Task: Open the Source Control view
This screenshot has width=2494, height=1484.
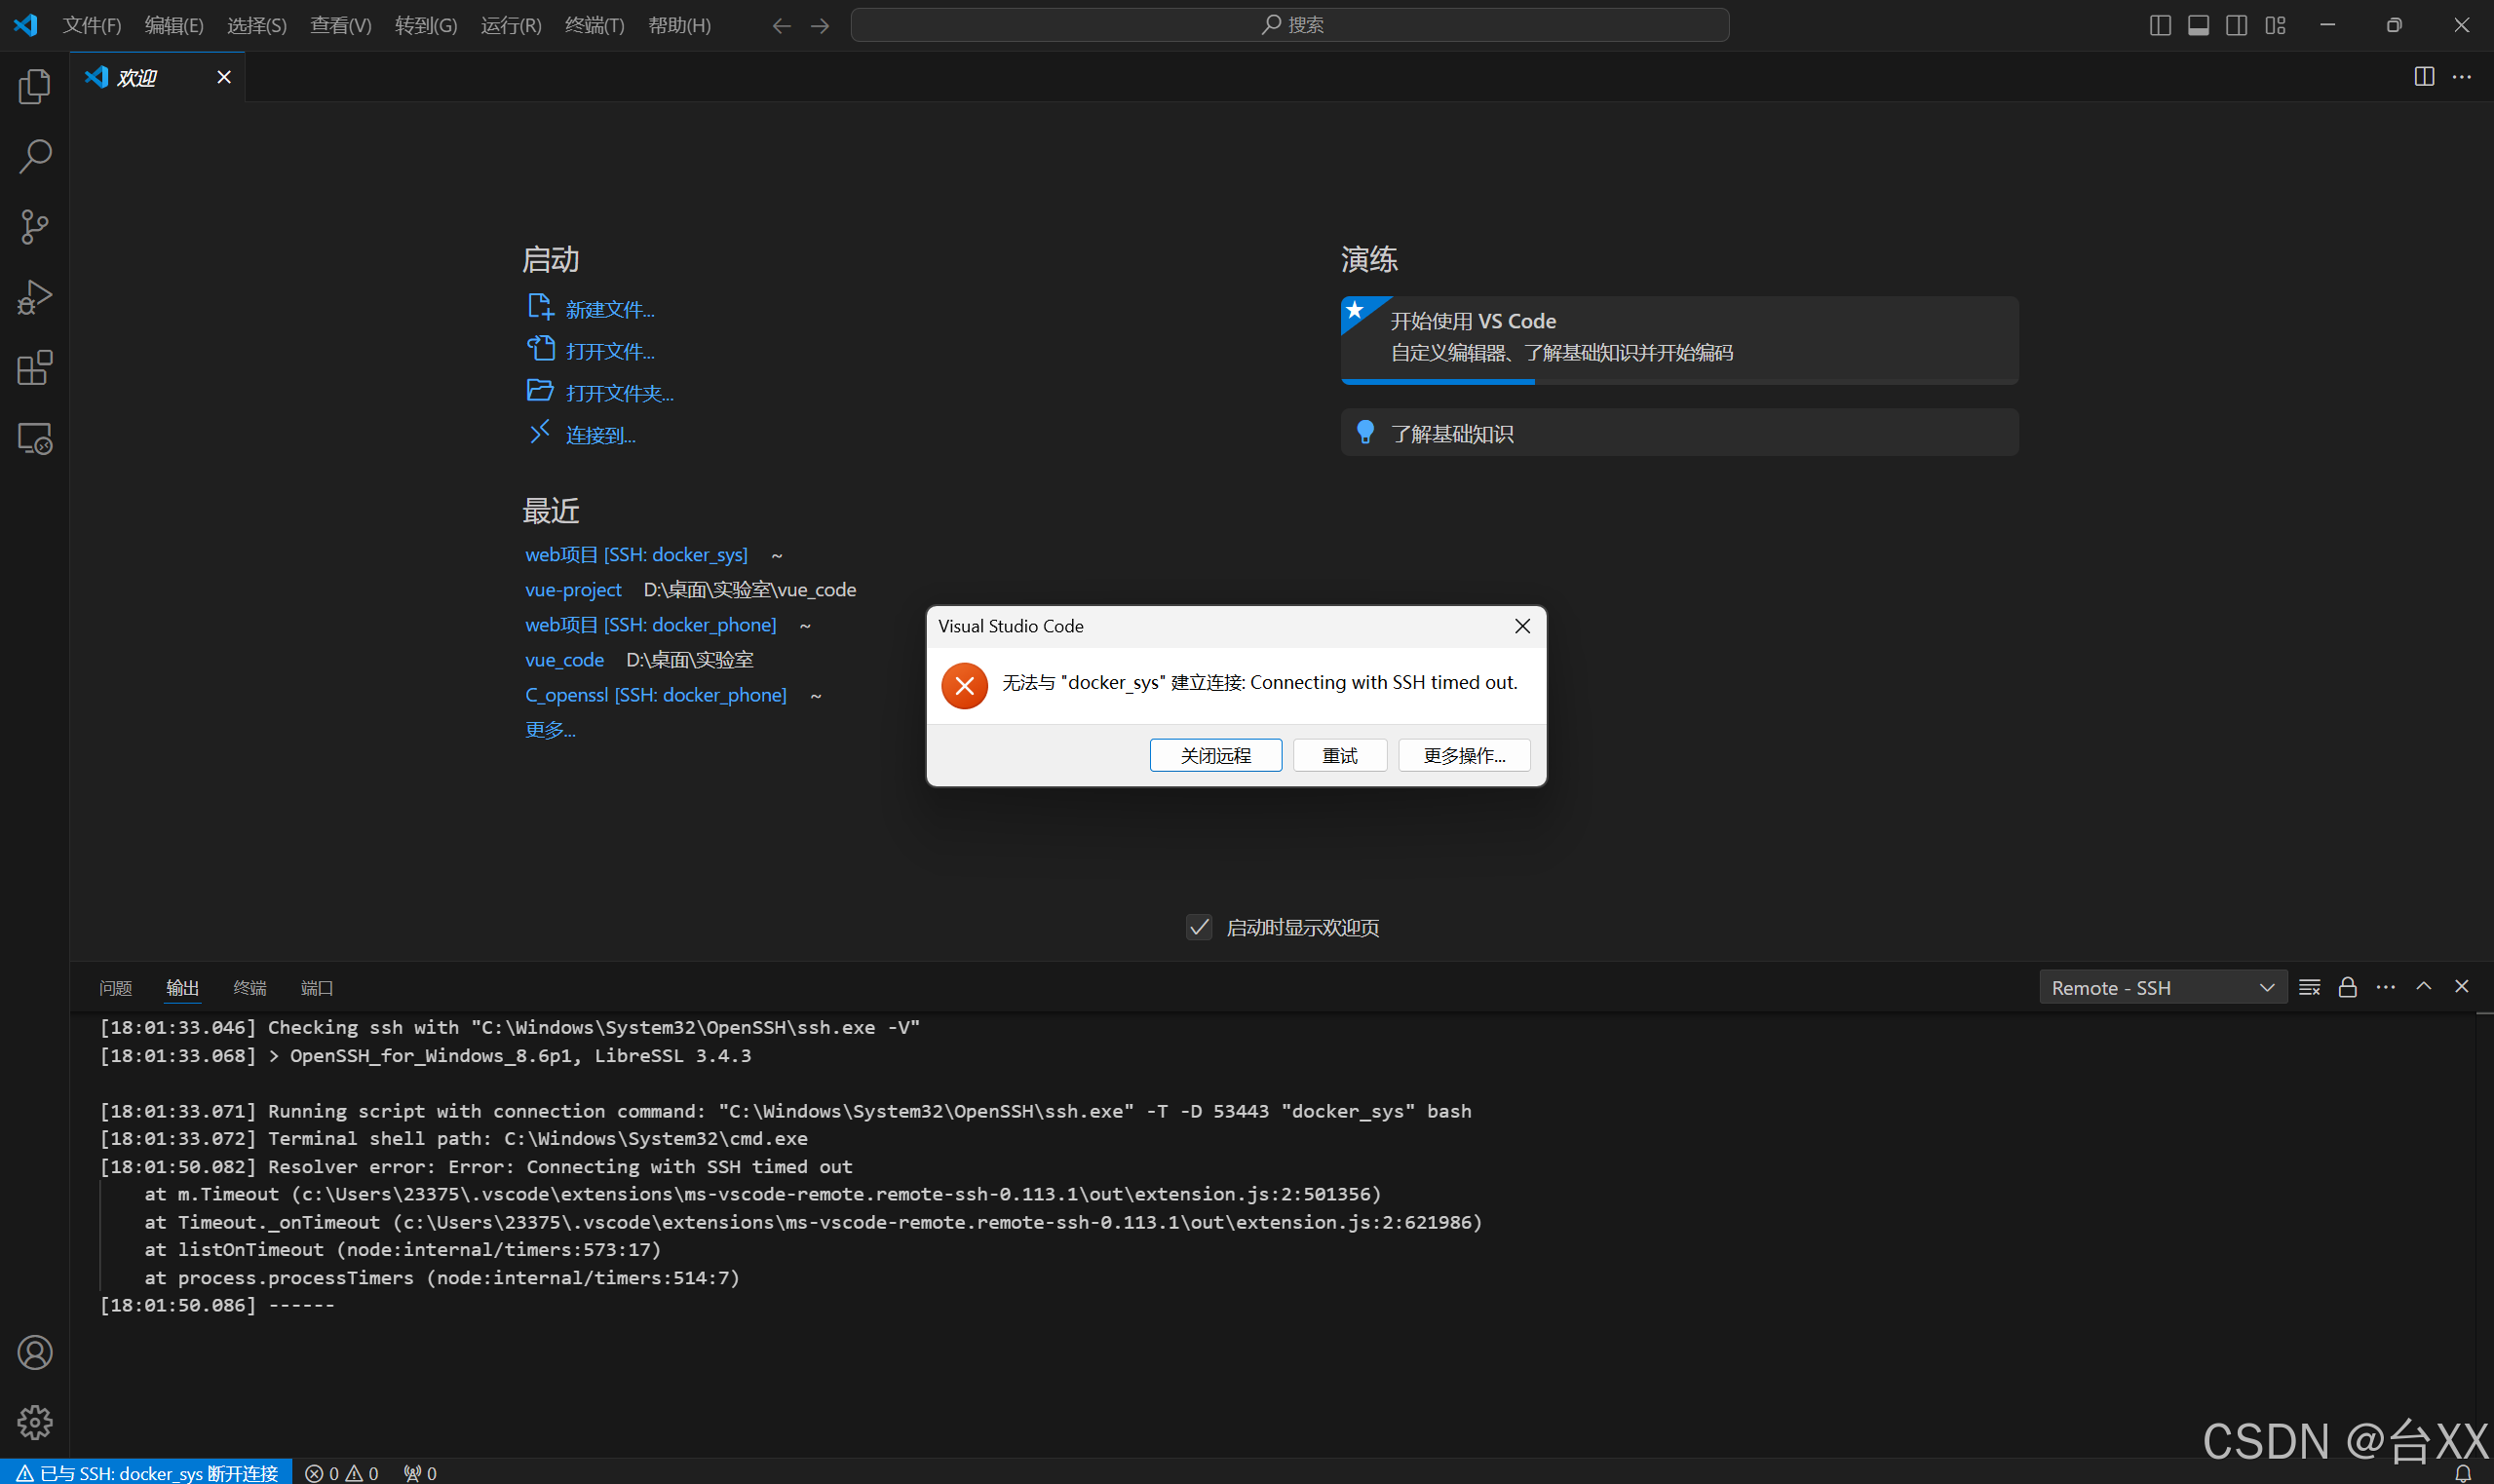Action: [35, 227]
